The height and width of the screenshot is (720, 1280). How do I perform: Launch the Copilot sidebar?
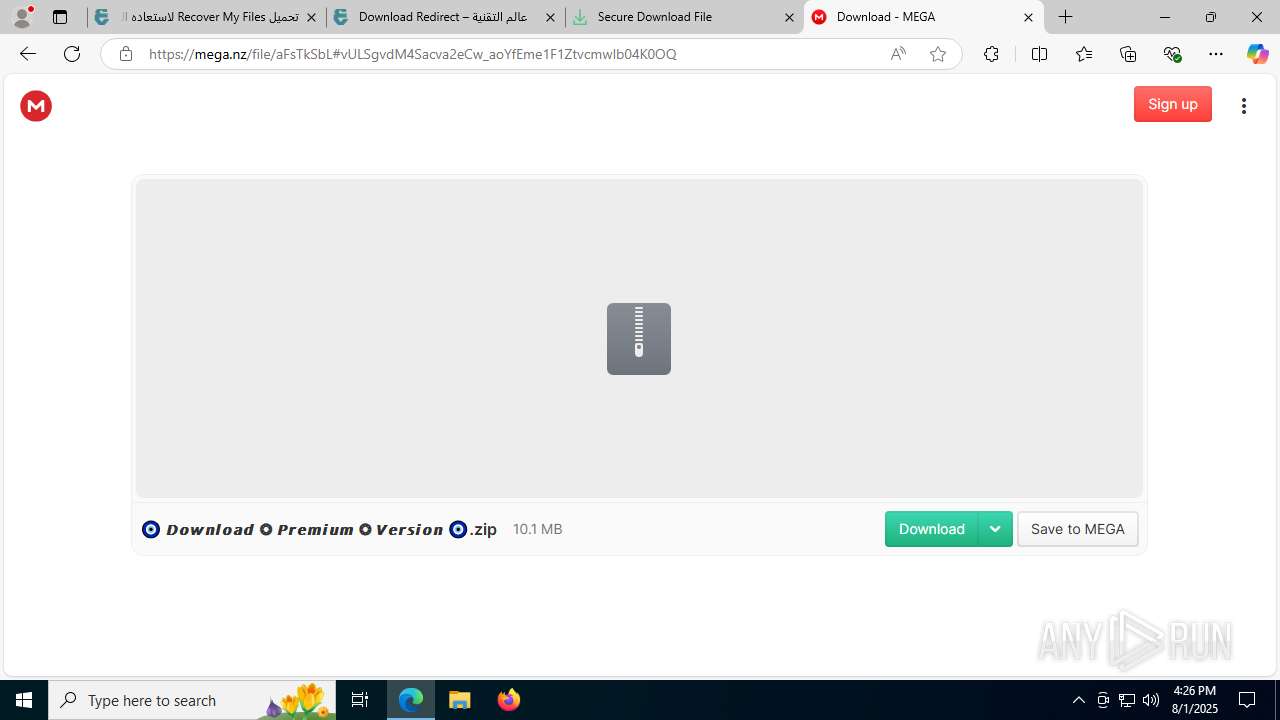(x=1258, y=54)
